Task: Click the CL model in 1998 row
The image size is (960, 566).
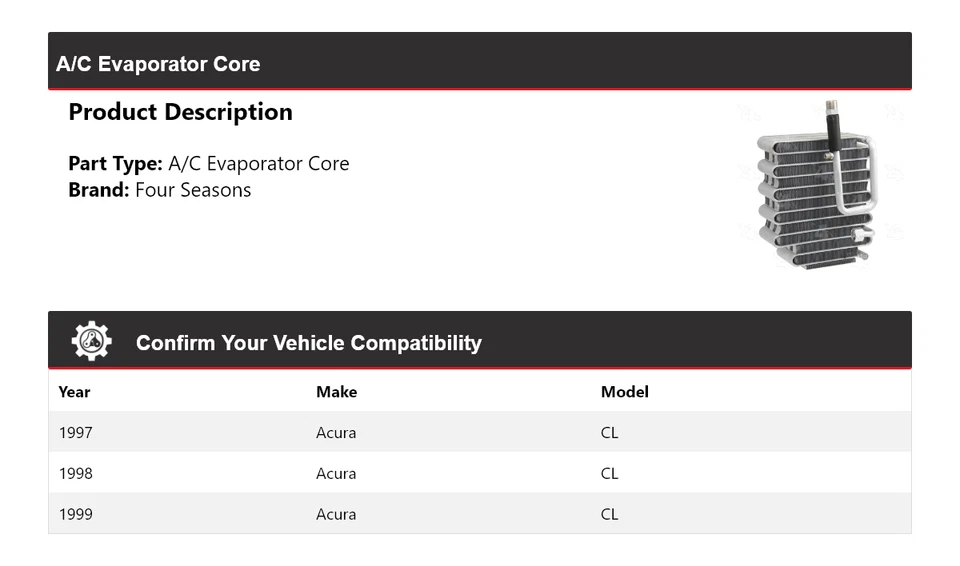Action: (609, 474)
